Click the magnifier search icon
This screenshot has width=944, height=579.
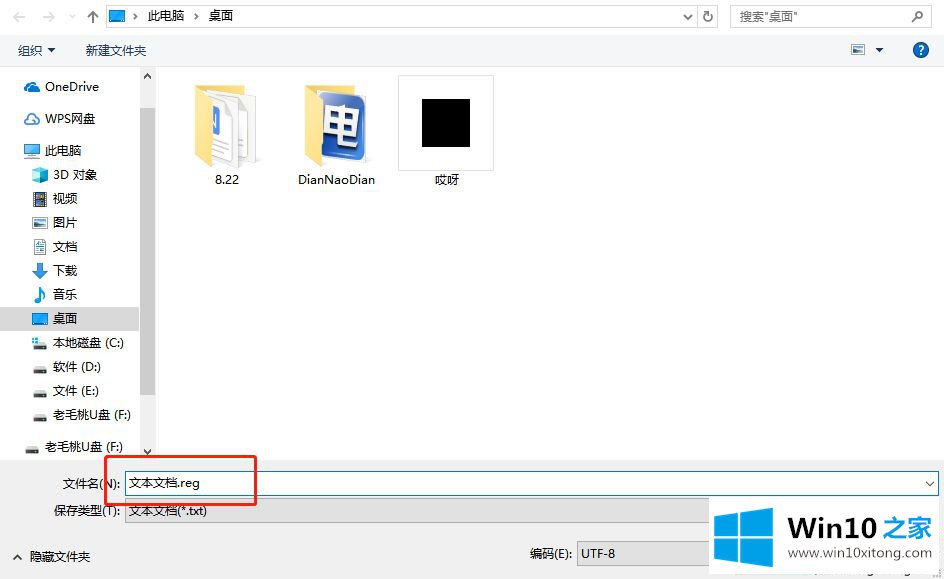[x=917, y=16]
